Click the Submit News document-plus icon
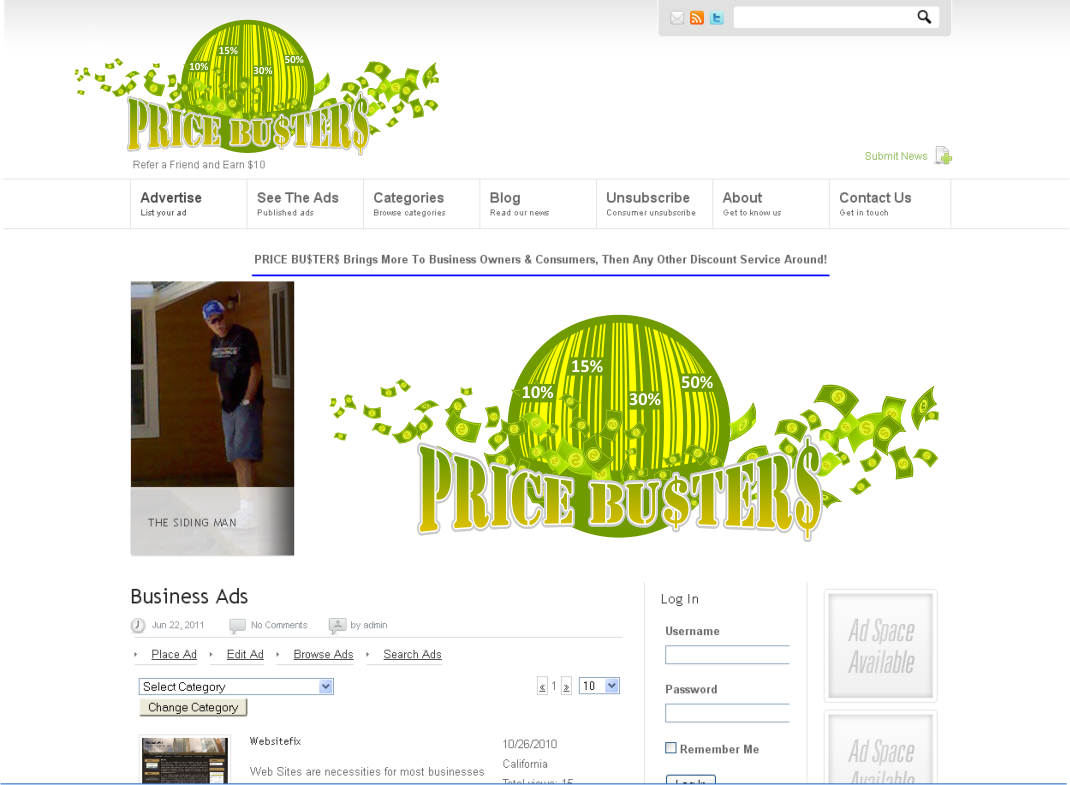Screen dimensions: 1070x785 click(943, 156)
